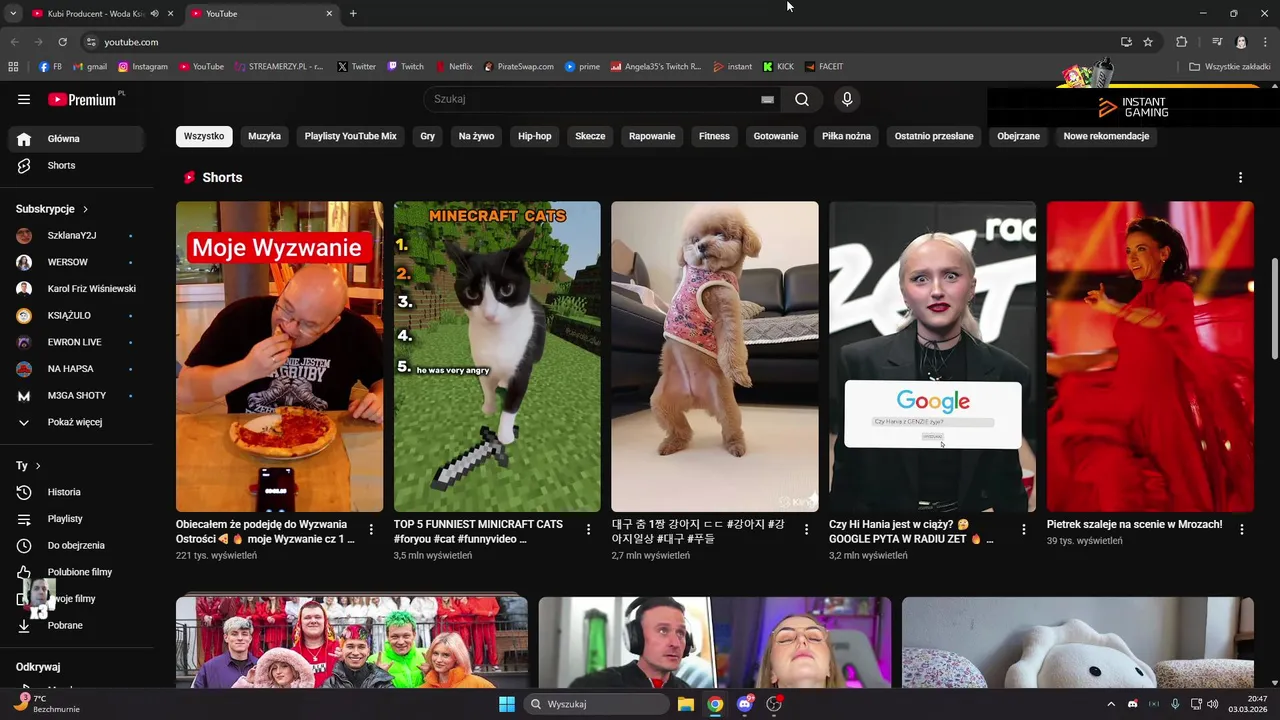This screenshot has height=720, width=1280.
Task: Open Discord from the taskbar
Action: tap(744, 704)
